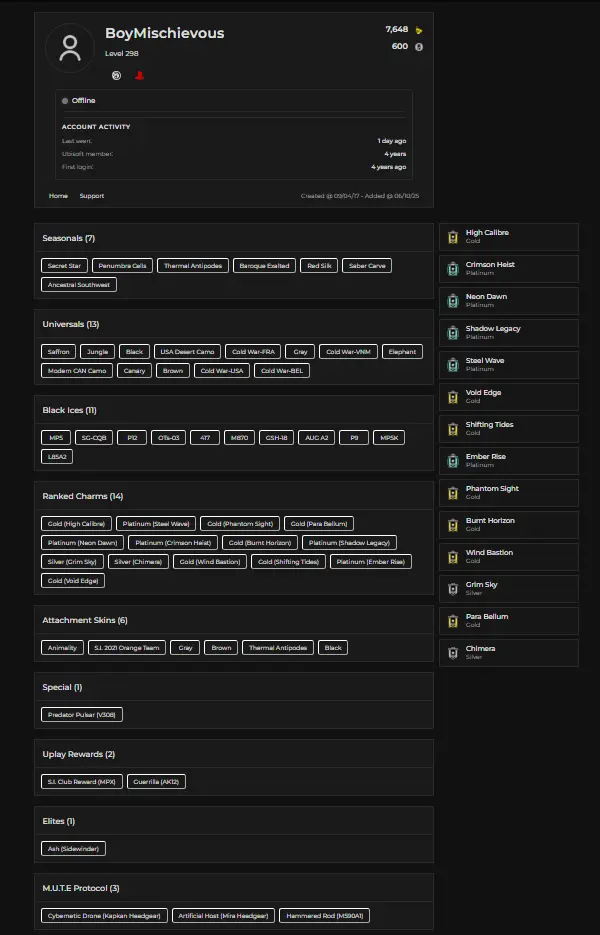600x935 pixels.
Task: Click Gold (High Calibre) ranked charm tag
Action: (76, 524)
